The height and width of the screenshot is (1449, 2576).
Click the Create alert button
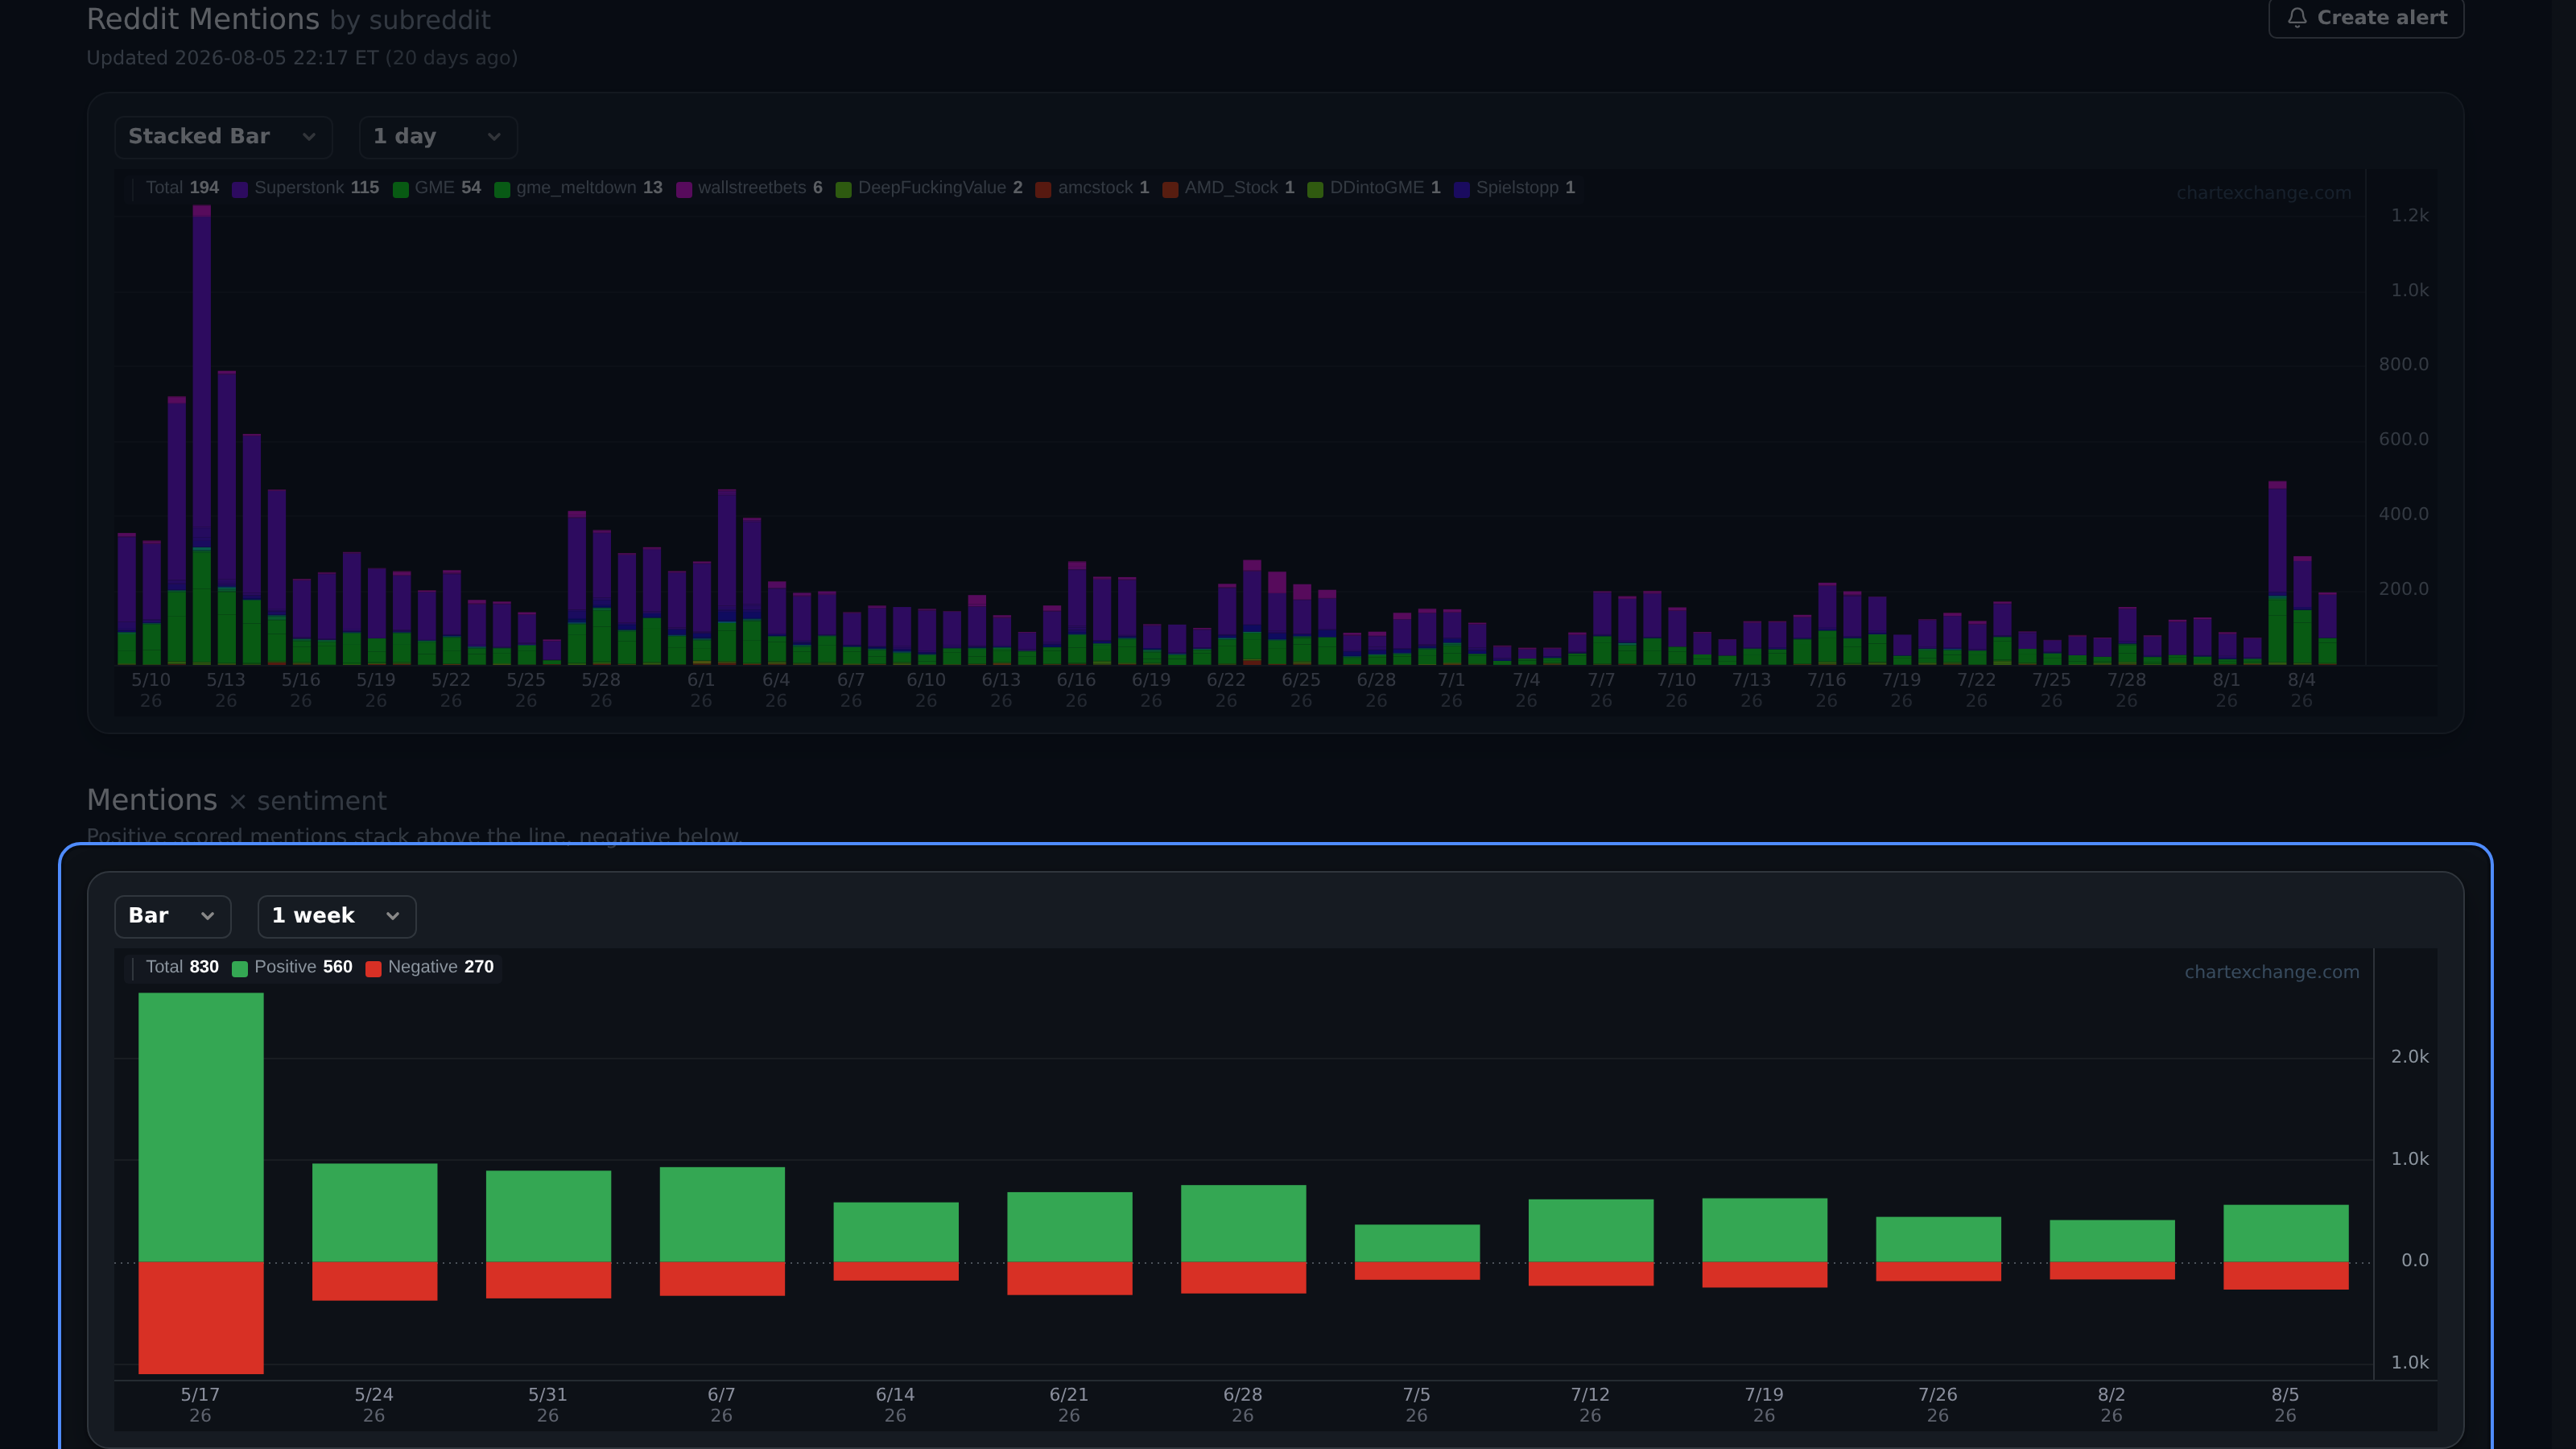pyautogui.click(x=2365, y=18)
